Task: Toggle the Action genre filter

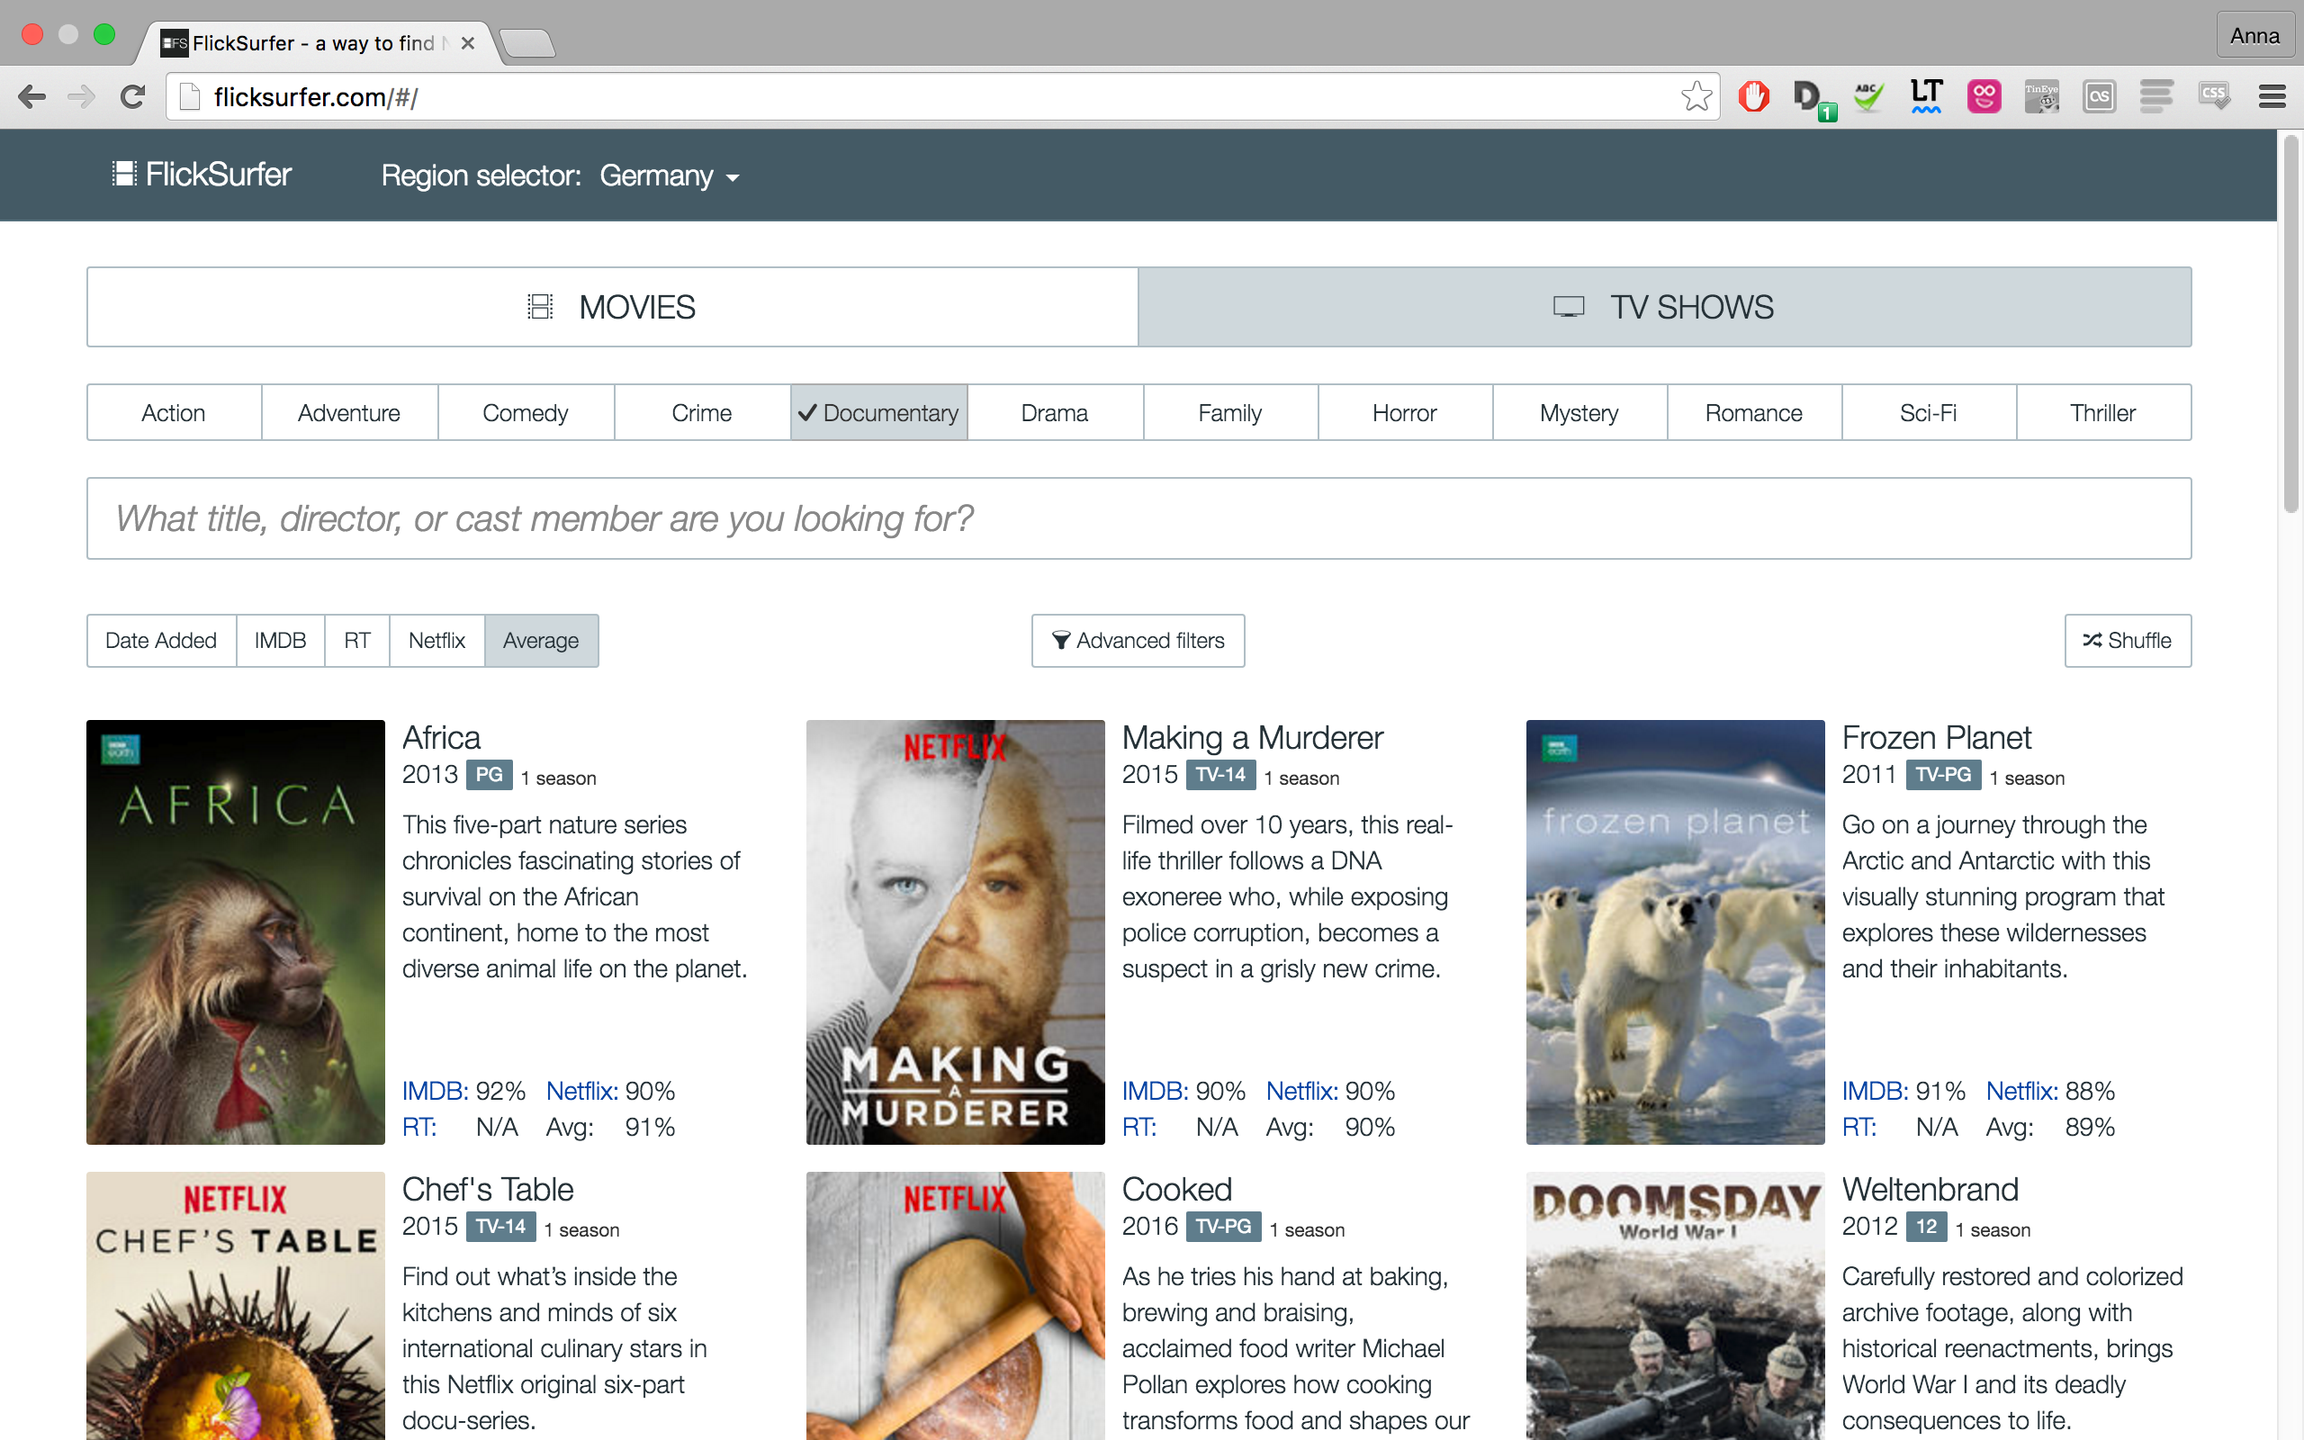Action: click(x=174, y=413)
